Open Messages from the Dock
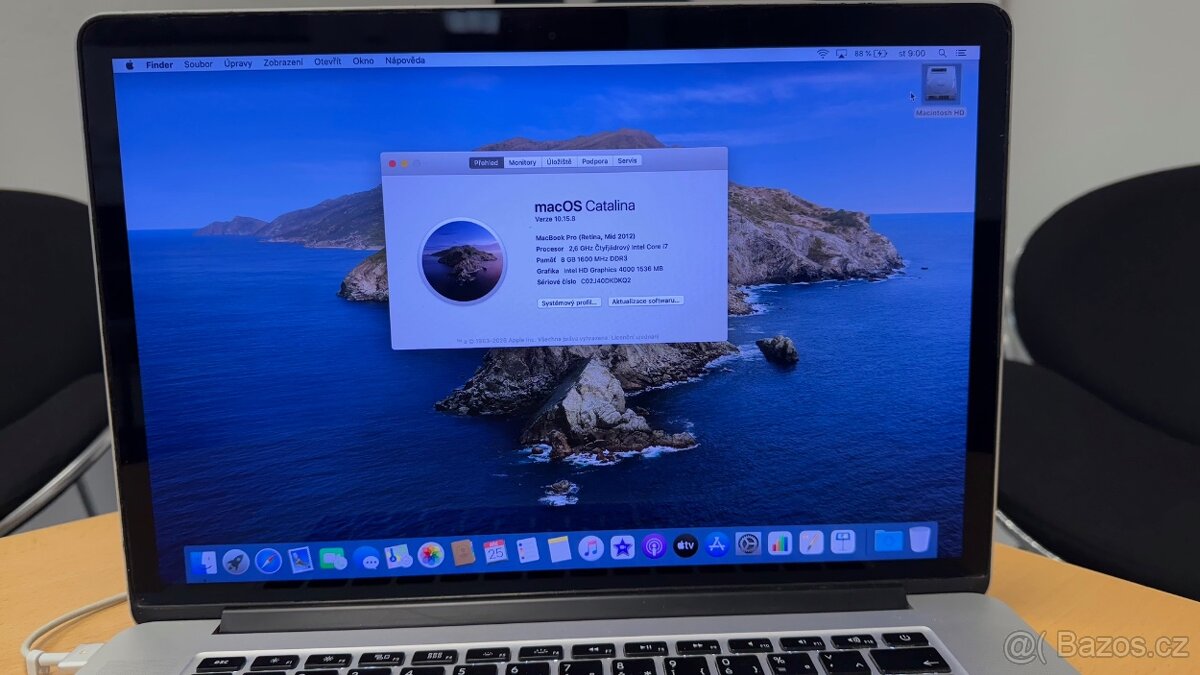This screenshot has width=1200, height=675. click(368, 551)
